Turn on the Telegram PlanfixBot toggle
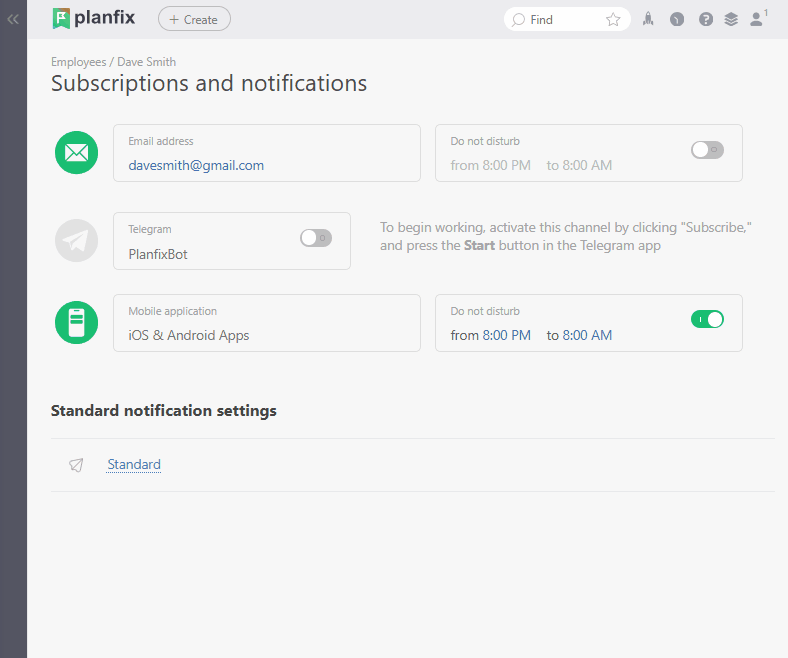Screen dimensions: 788x658 [x=316, y=238]
